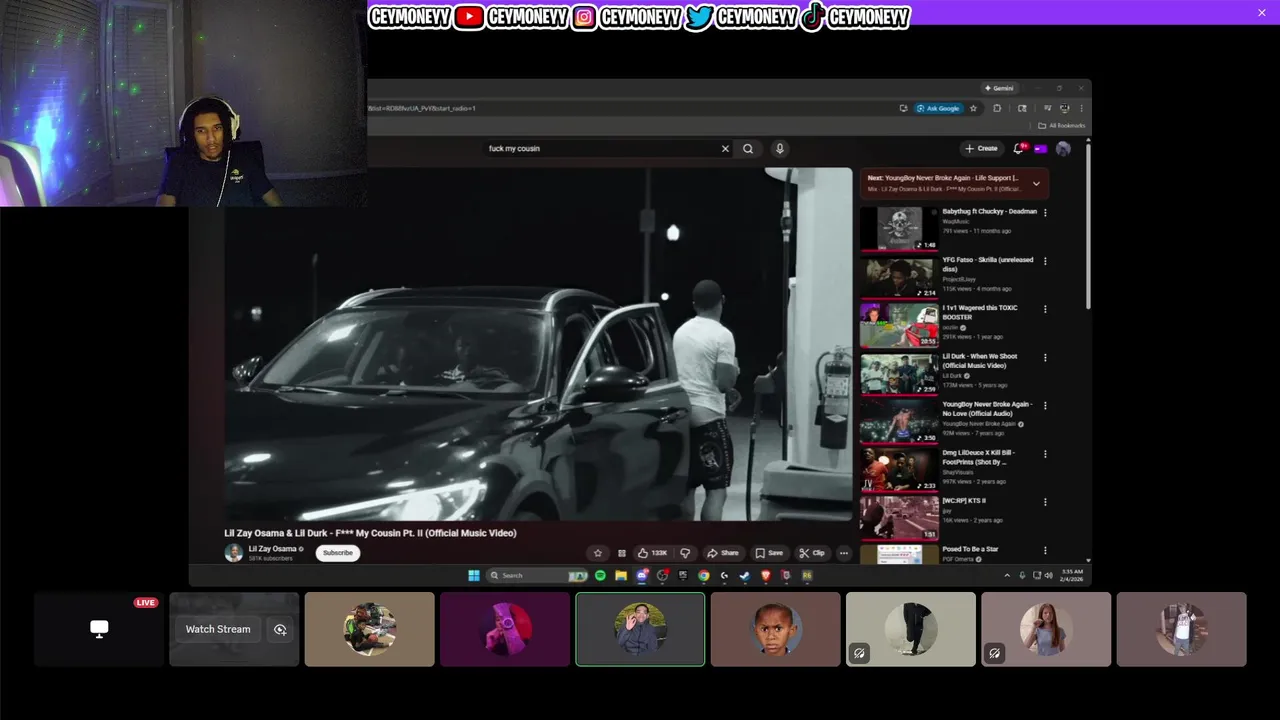
Task: Click the Watch Stream button
Action: tap(218, 629)
